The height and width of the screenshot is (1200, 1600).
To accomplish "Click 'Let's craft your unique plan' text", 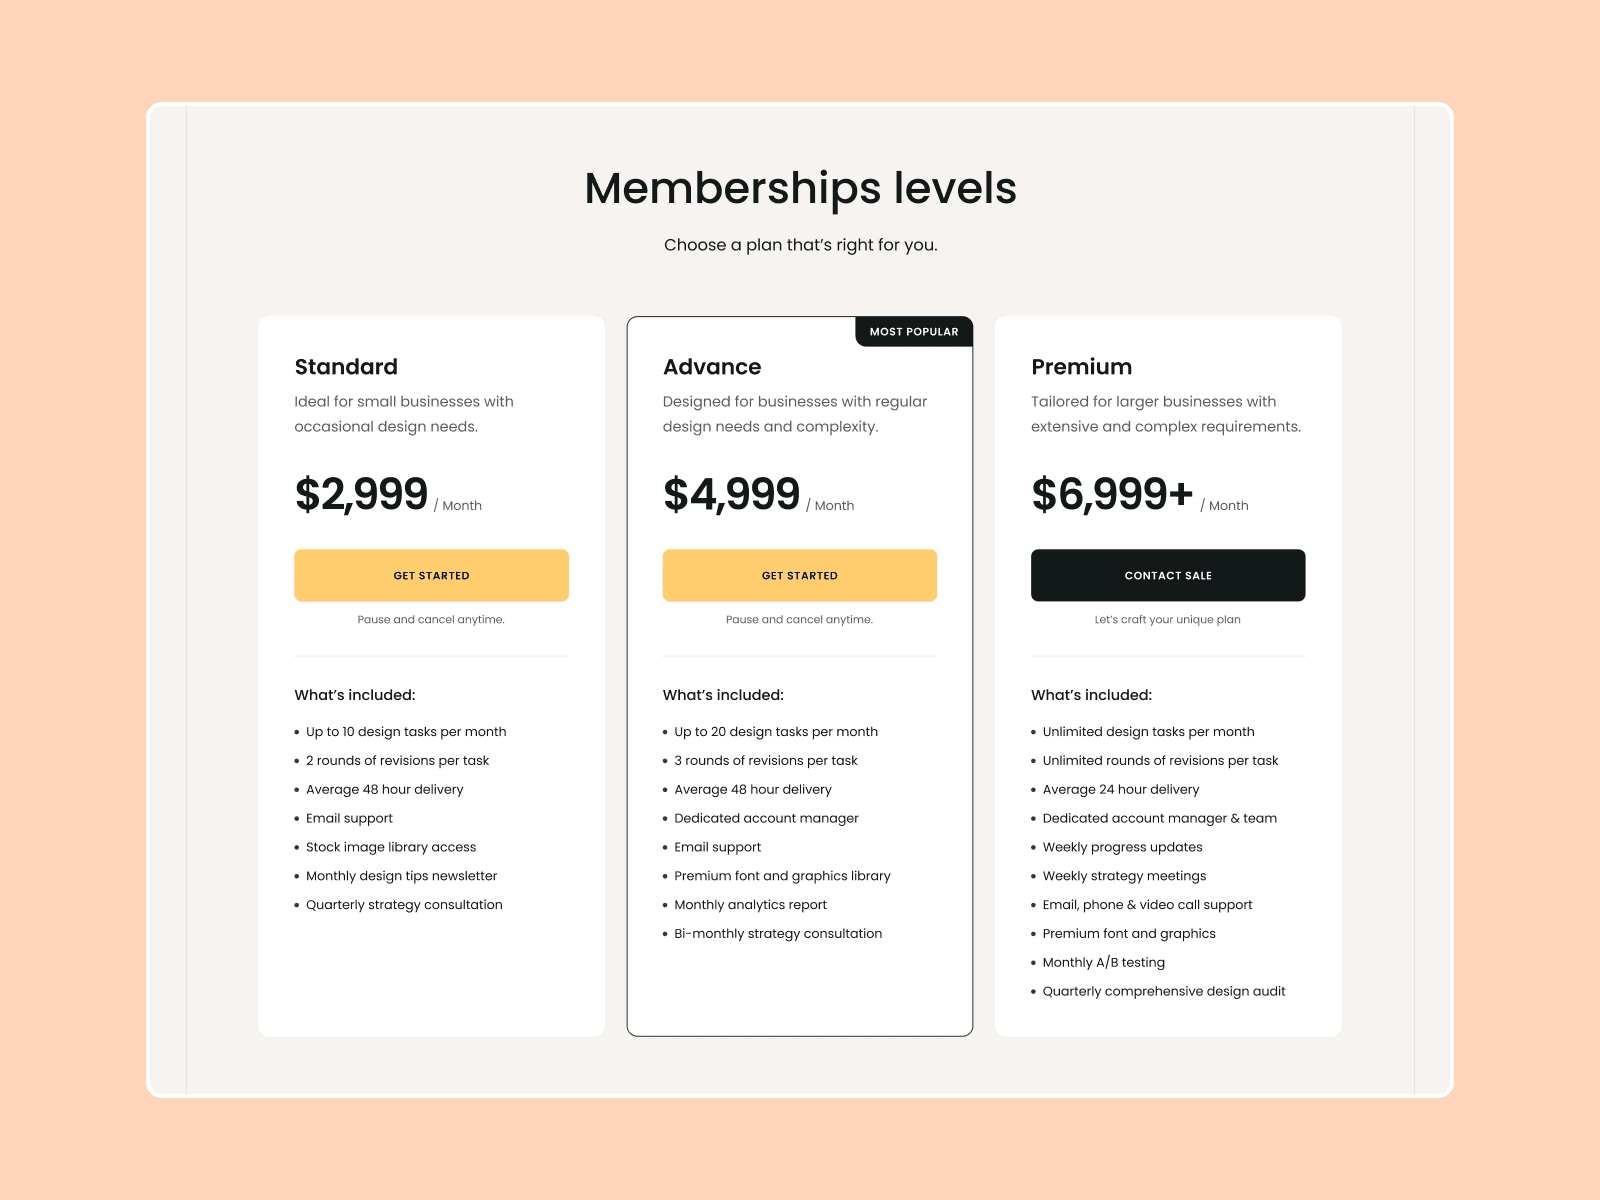I will tap(1168, 620).
